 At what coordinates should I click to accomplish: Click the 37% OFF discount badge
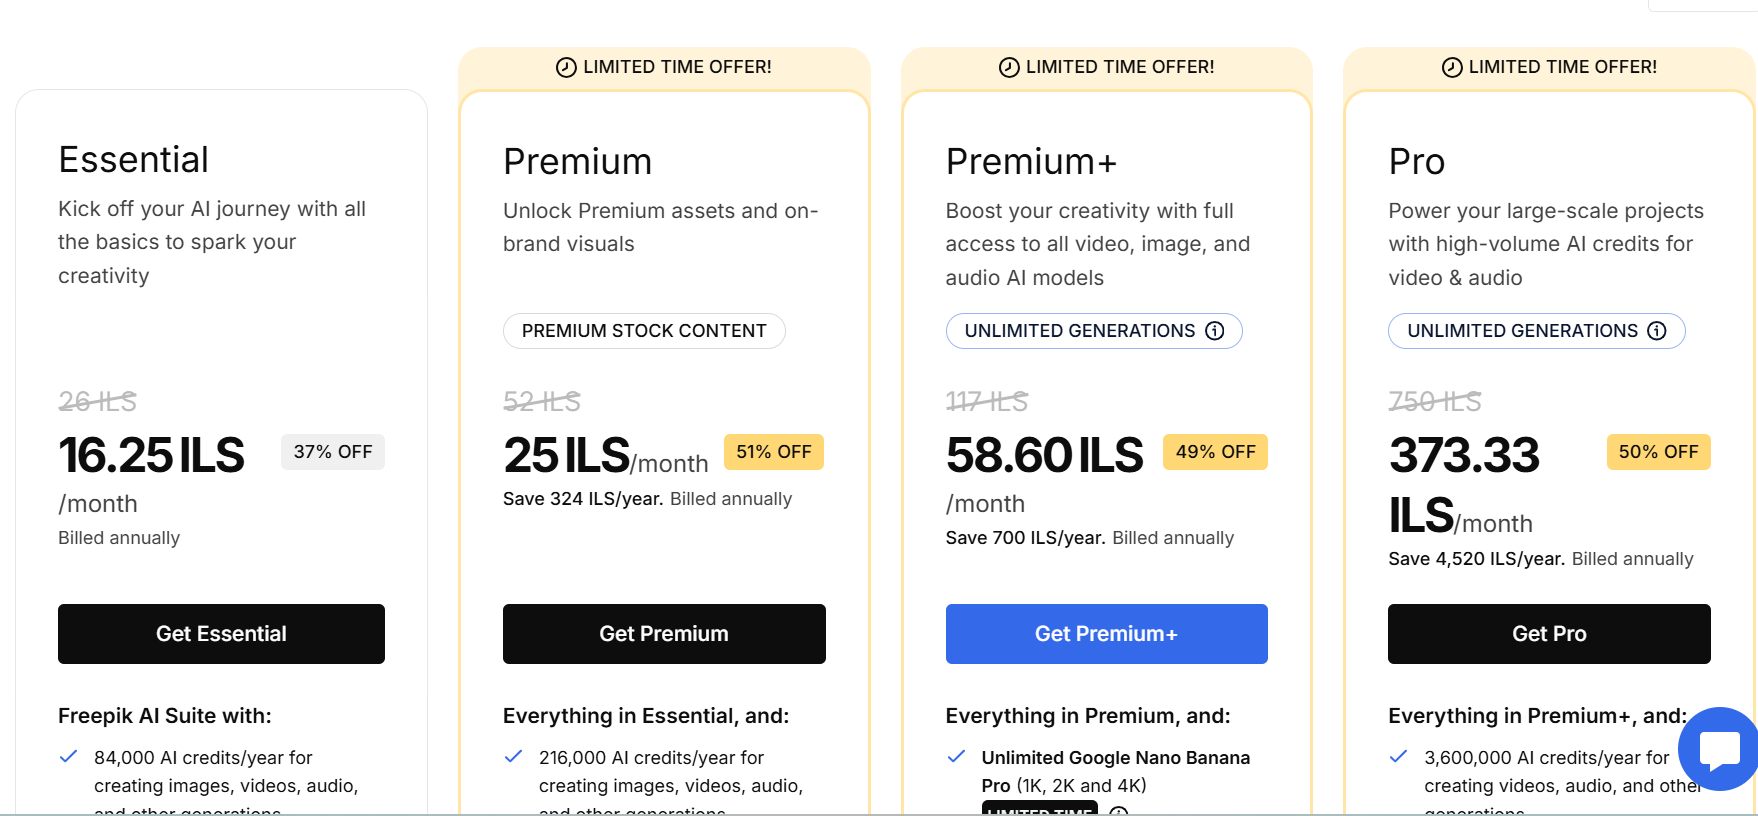tap(333, 452)
